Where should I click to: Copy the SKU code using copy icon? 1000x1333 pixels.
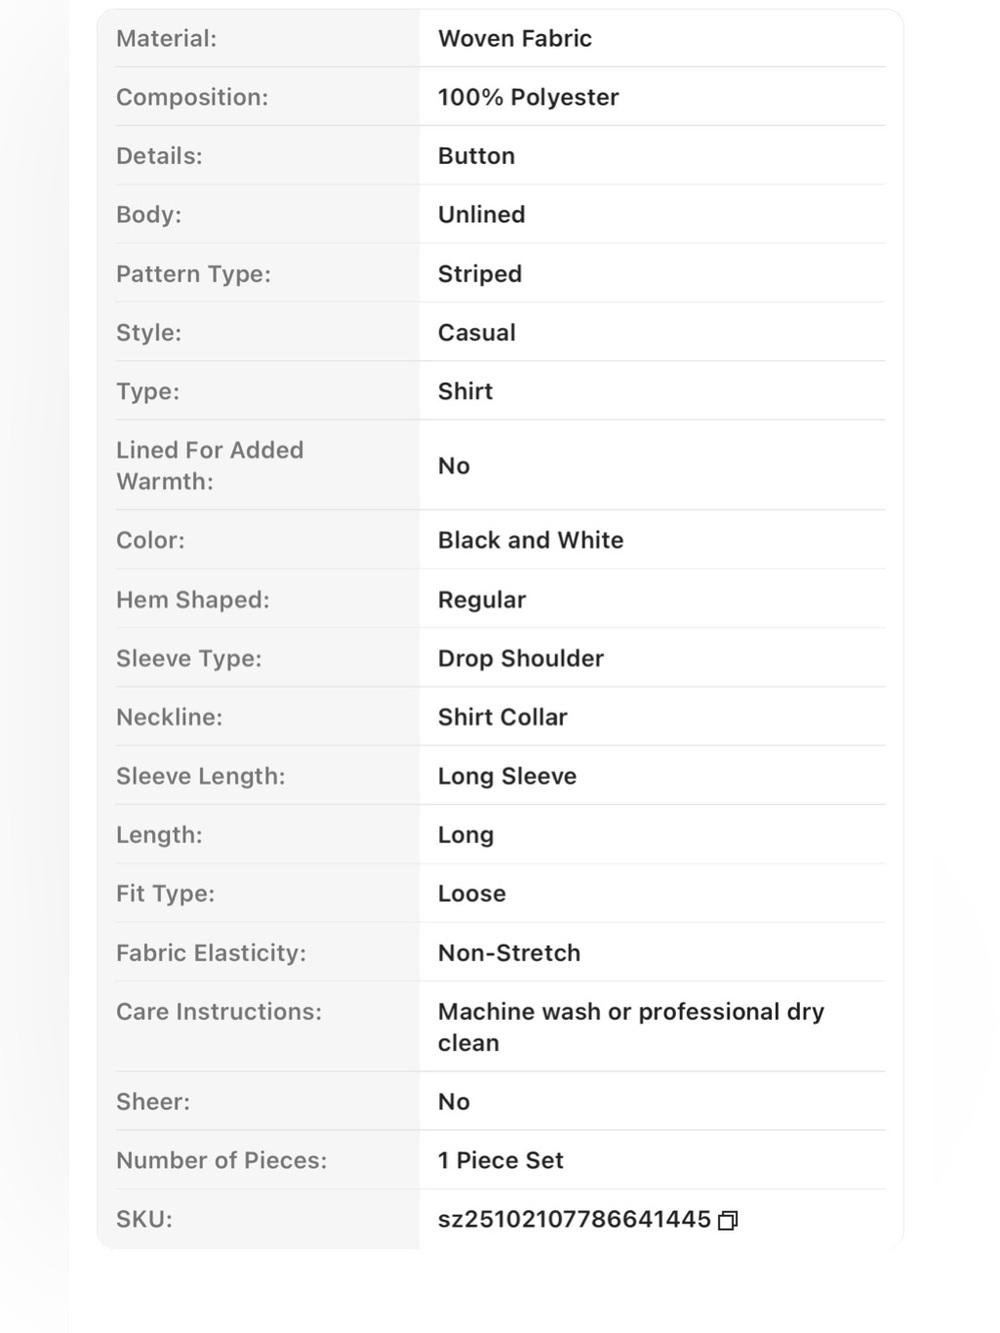[x=728, y=1220]
